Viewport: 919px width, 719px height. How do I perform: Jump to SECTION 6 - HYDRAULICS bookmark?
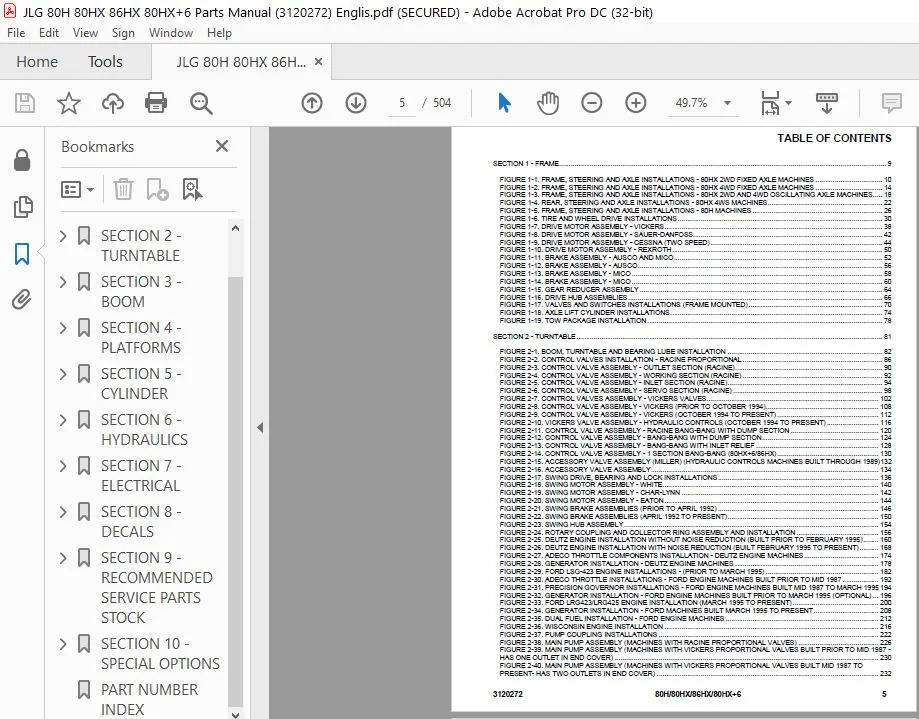point(144,430)
